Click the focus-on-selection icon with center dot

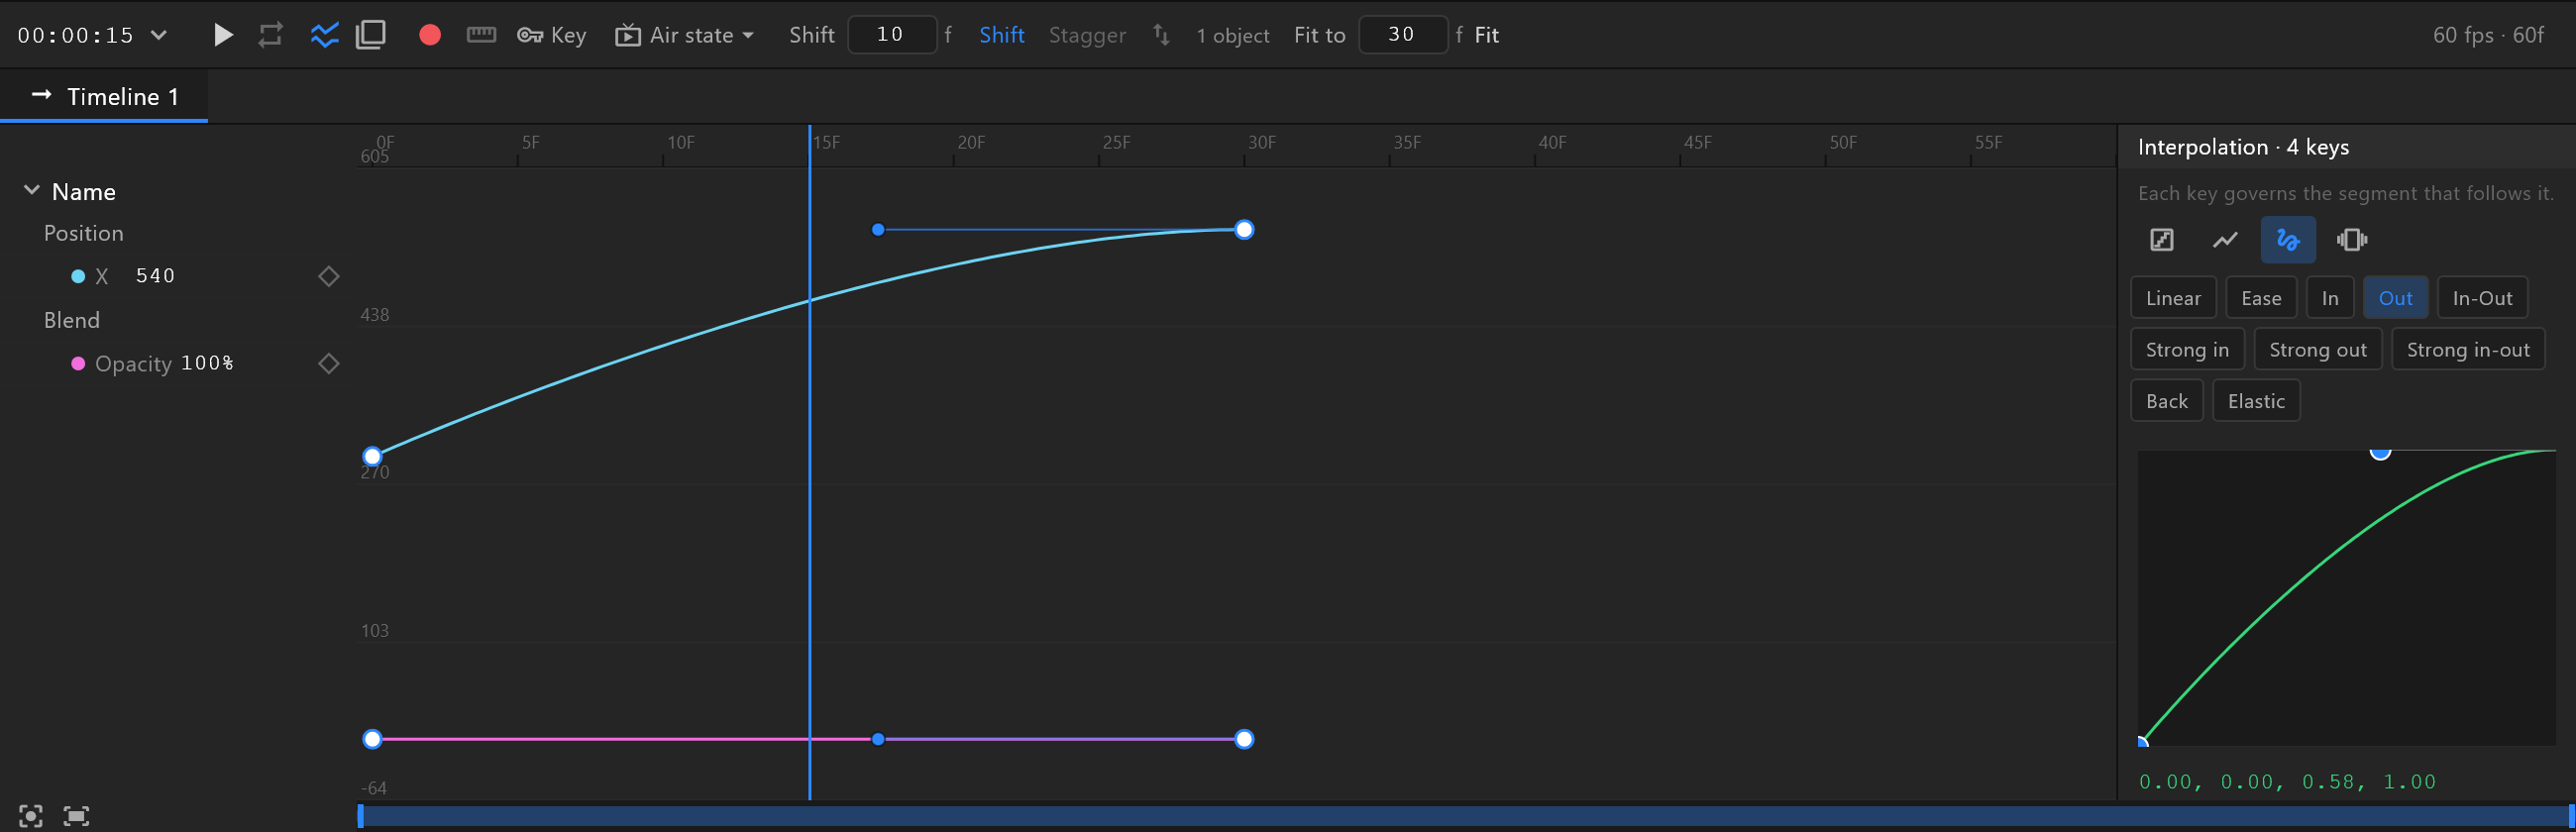click(31, 816)
